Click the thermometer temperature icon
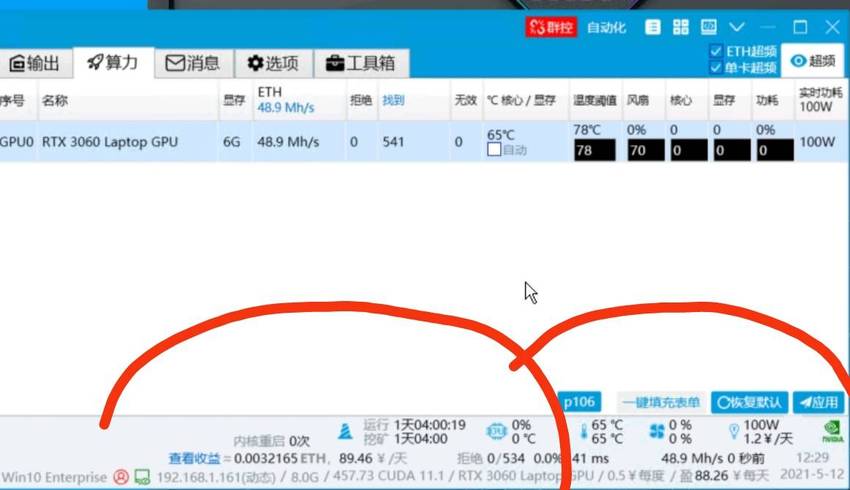The image size is (850, 490). click(583, 431)
